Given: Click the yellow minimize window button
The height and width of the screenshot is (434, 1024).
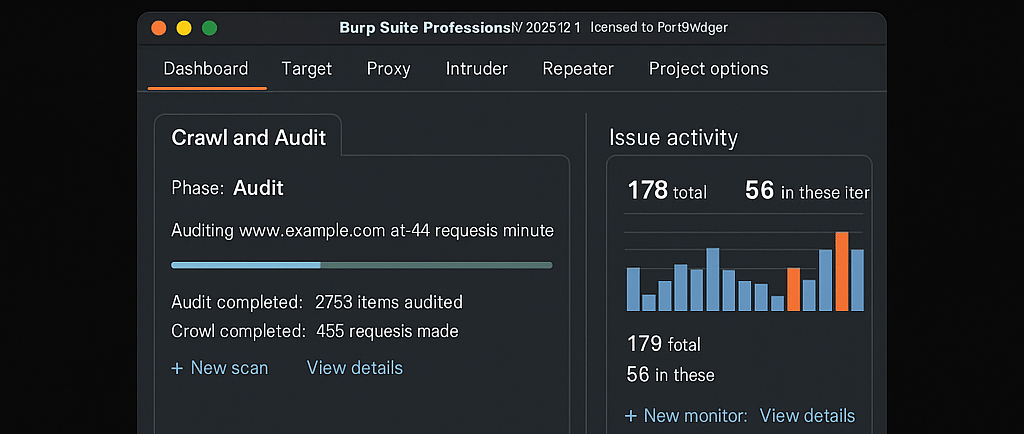Looking at the screenshot, I should [183, 28].
